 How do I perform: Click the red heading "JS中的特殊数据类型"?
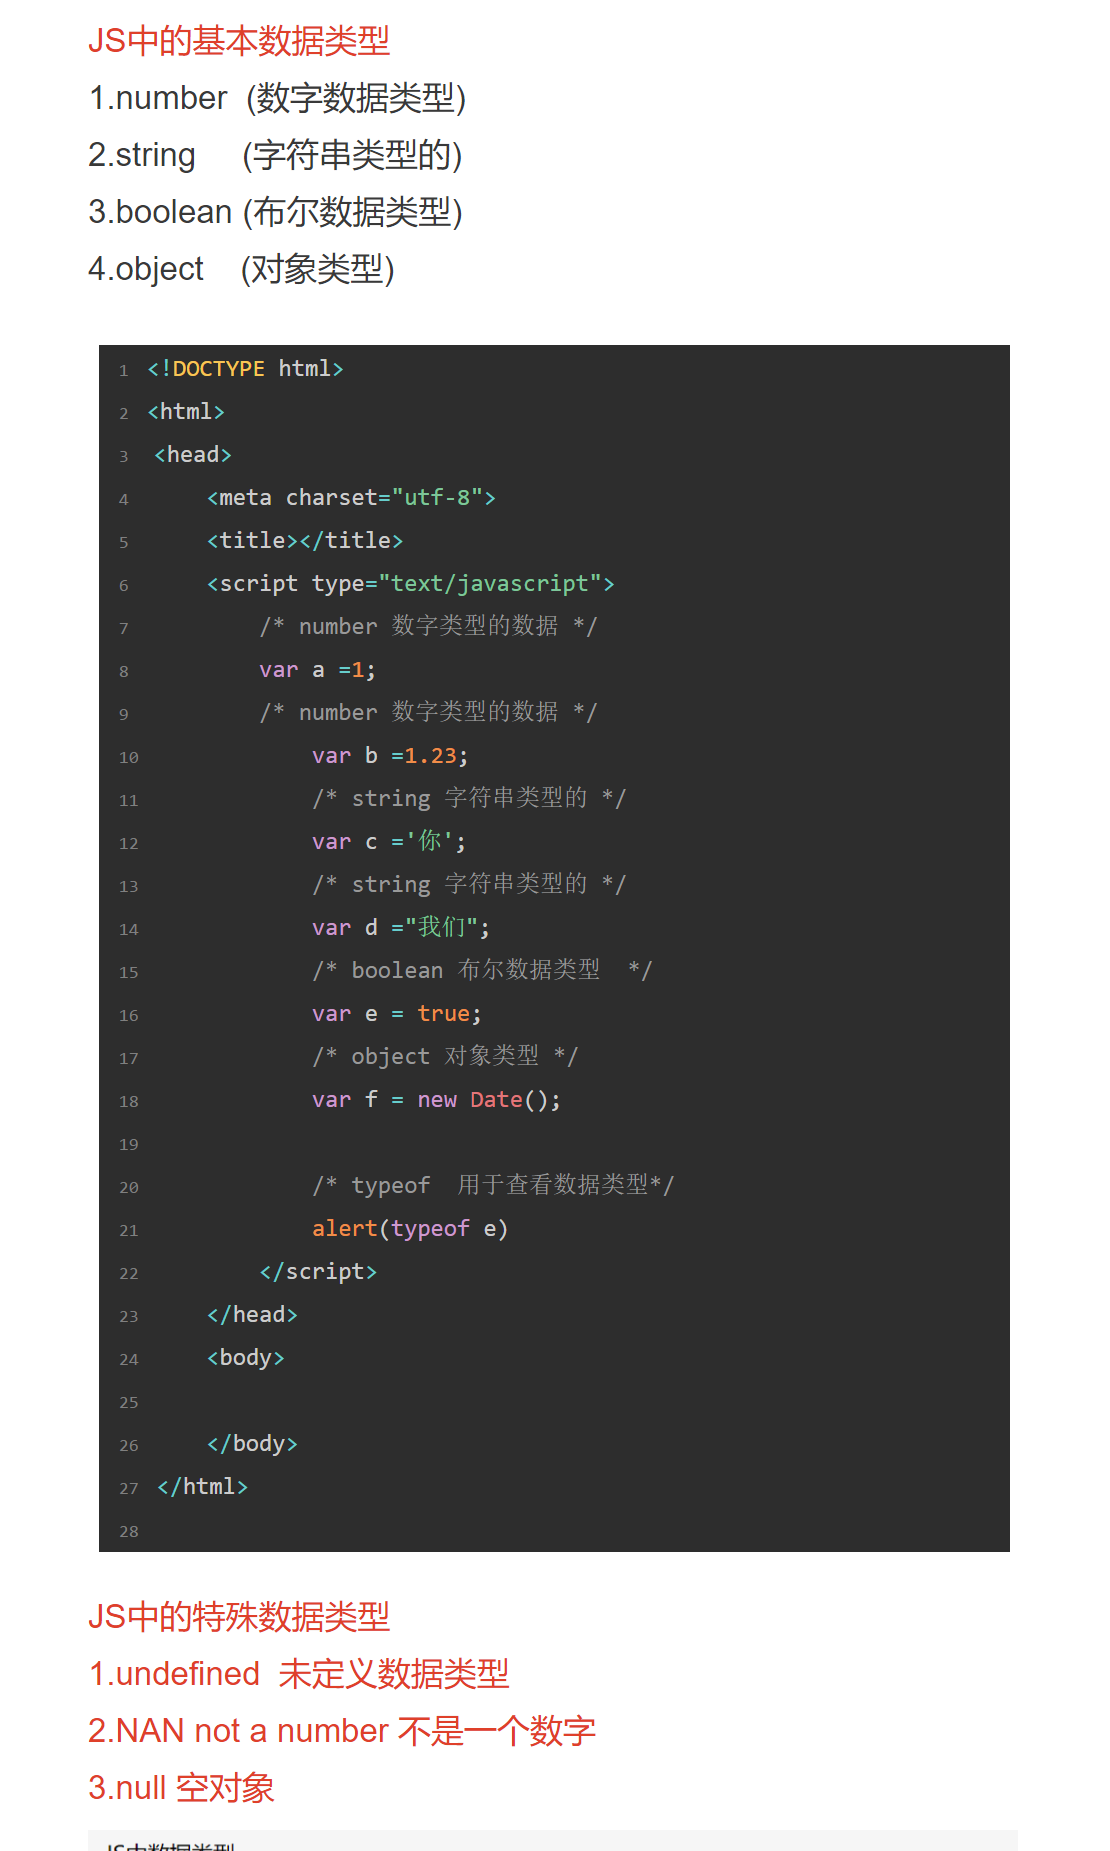click(239, 1617)
